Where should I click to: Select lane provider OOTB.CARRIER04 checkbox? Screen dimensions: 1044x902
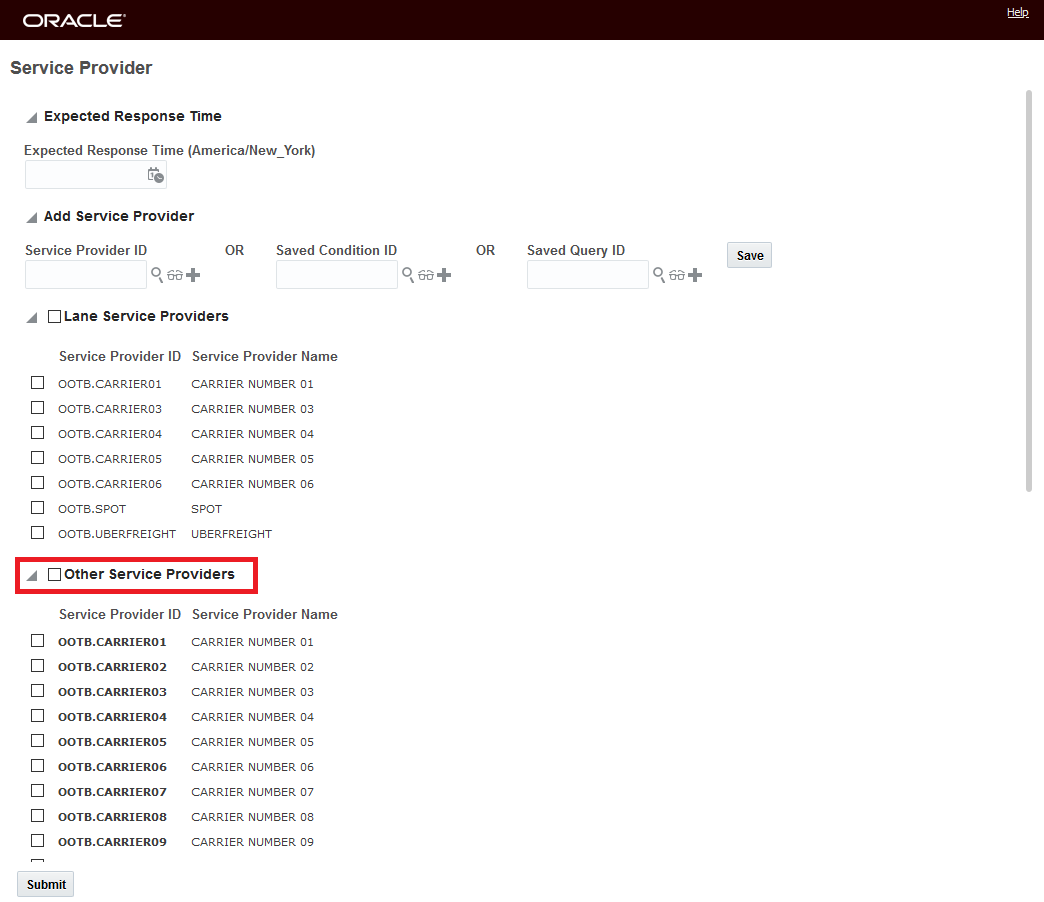[x=37, y=433]
